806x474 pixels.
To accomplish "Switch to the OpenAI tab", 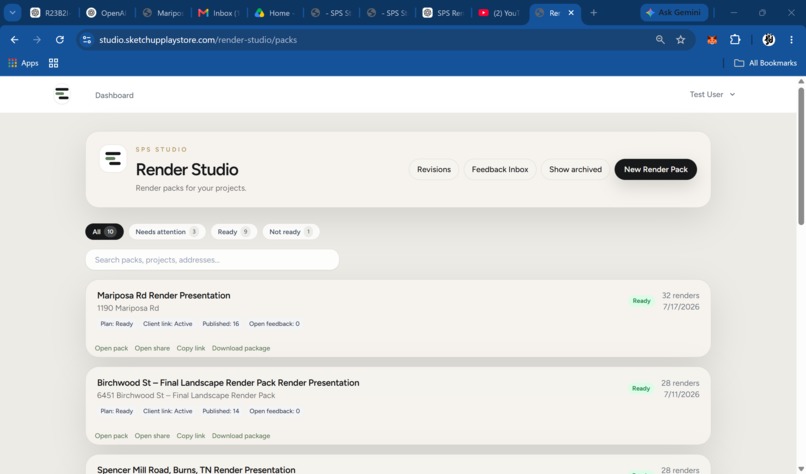I will tap(107, 13).
